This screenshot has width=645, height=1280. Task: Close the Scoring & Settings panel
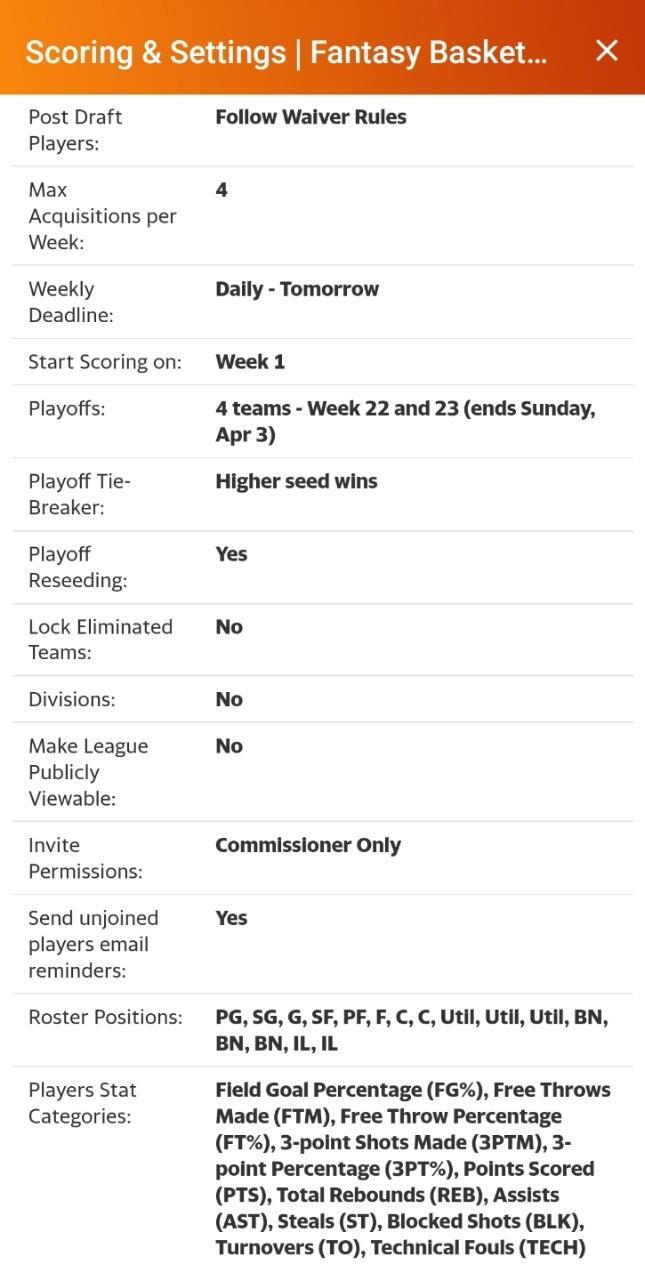click(606, 51)
